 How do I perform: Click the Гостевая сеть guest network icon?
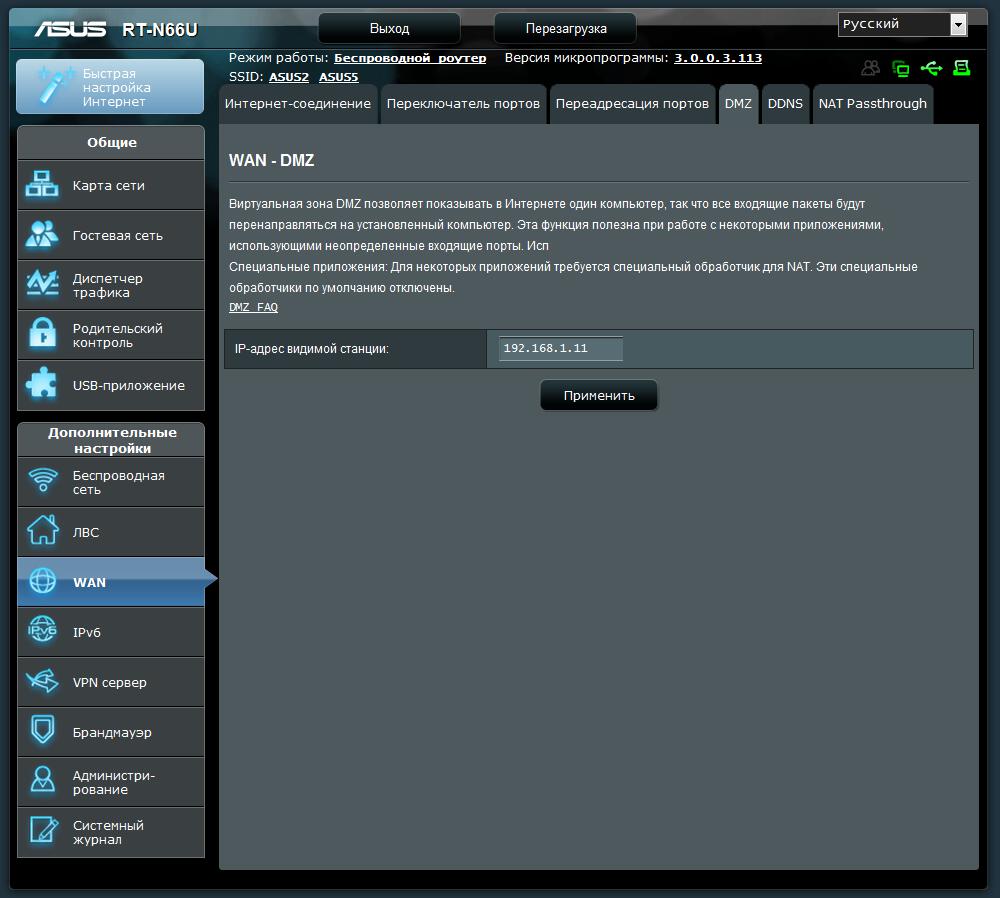[x=42, y=234]
